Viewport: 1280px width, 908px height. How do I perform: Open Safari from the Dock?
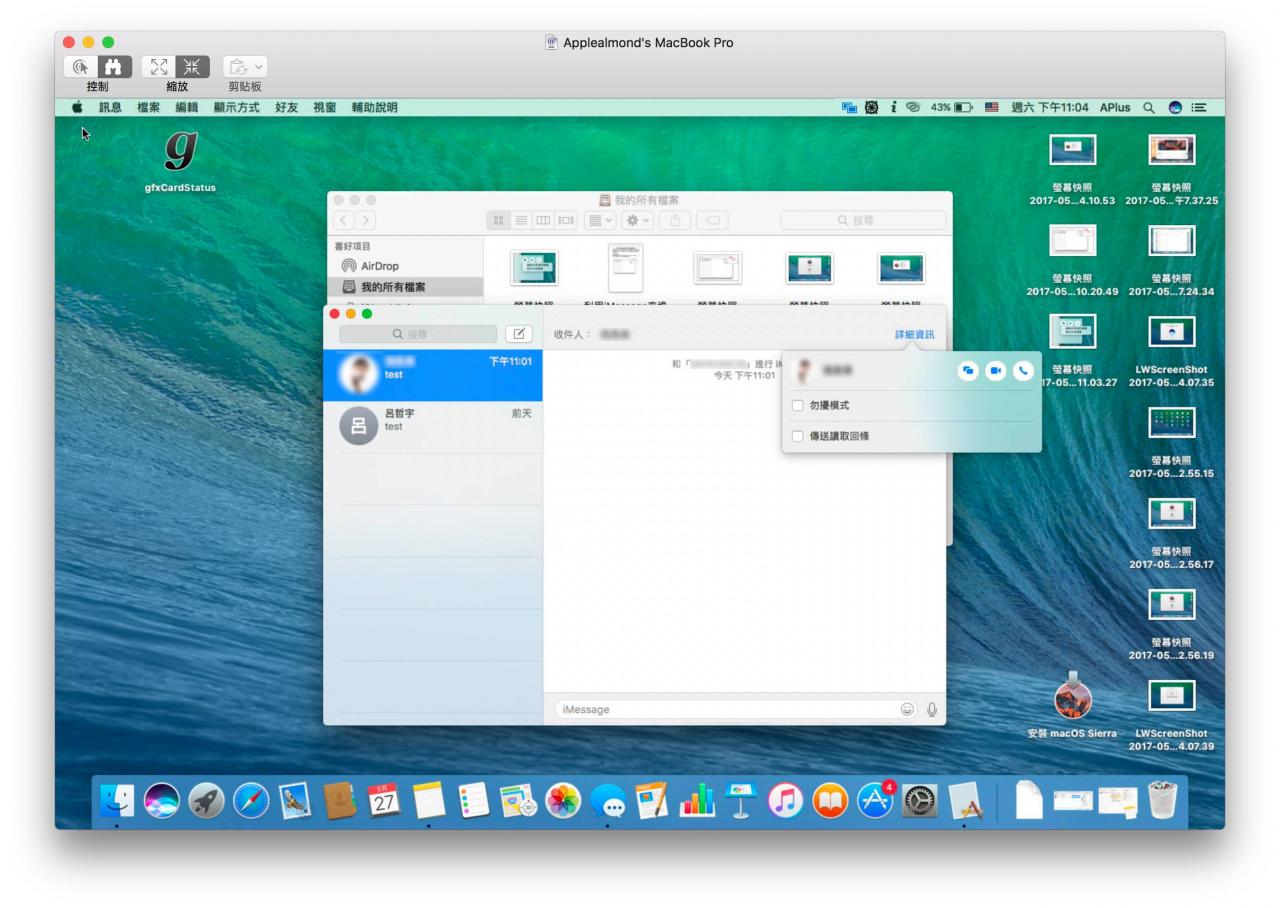251,800
